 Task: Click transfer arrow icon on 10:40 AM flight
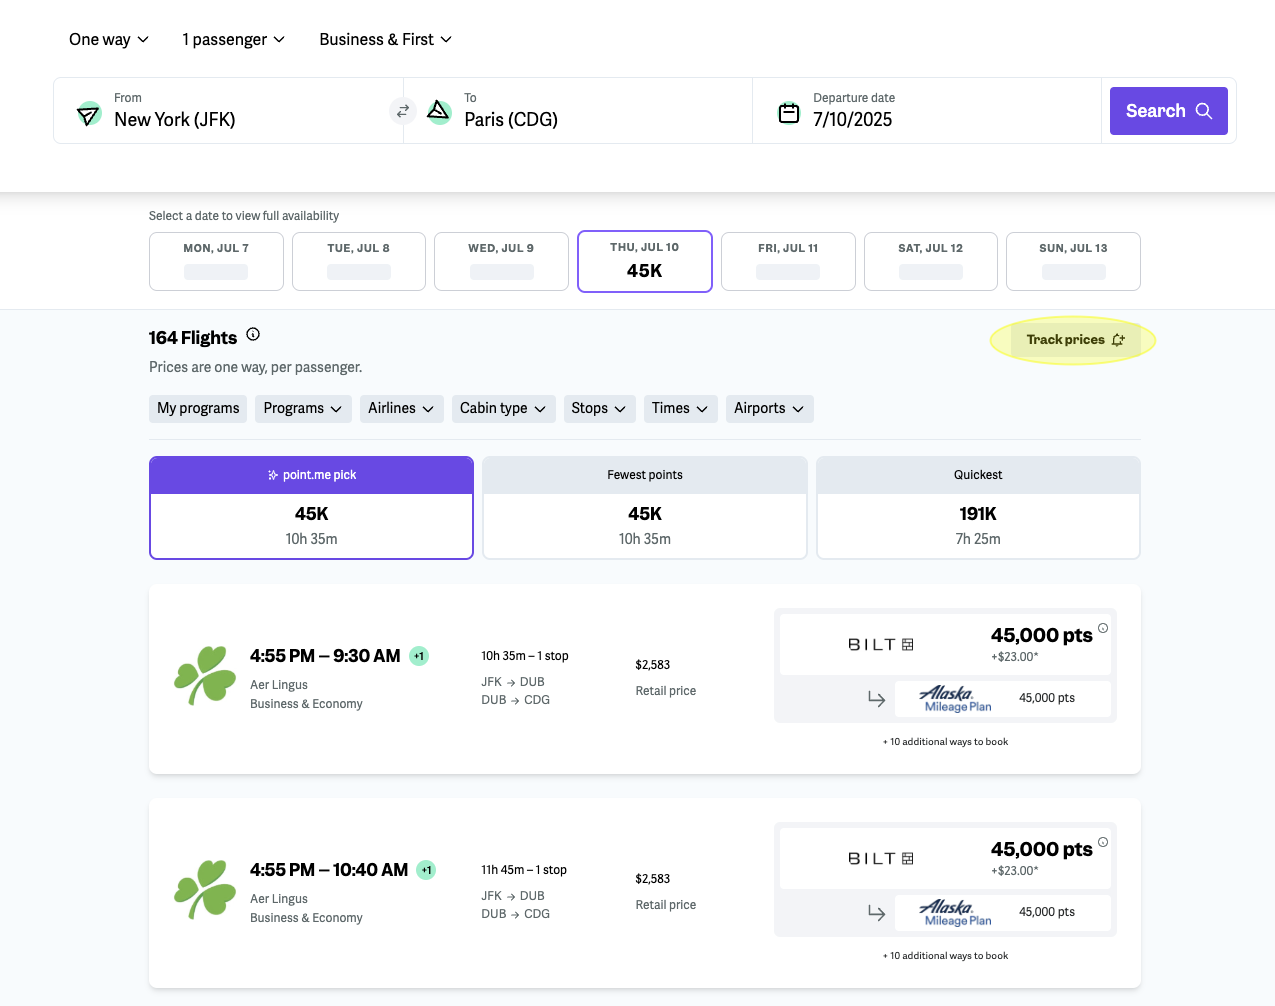click(876, 912)
